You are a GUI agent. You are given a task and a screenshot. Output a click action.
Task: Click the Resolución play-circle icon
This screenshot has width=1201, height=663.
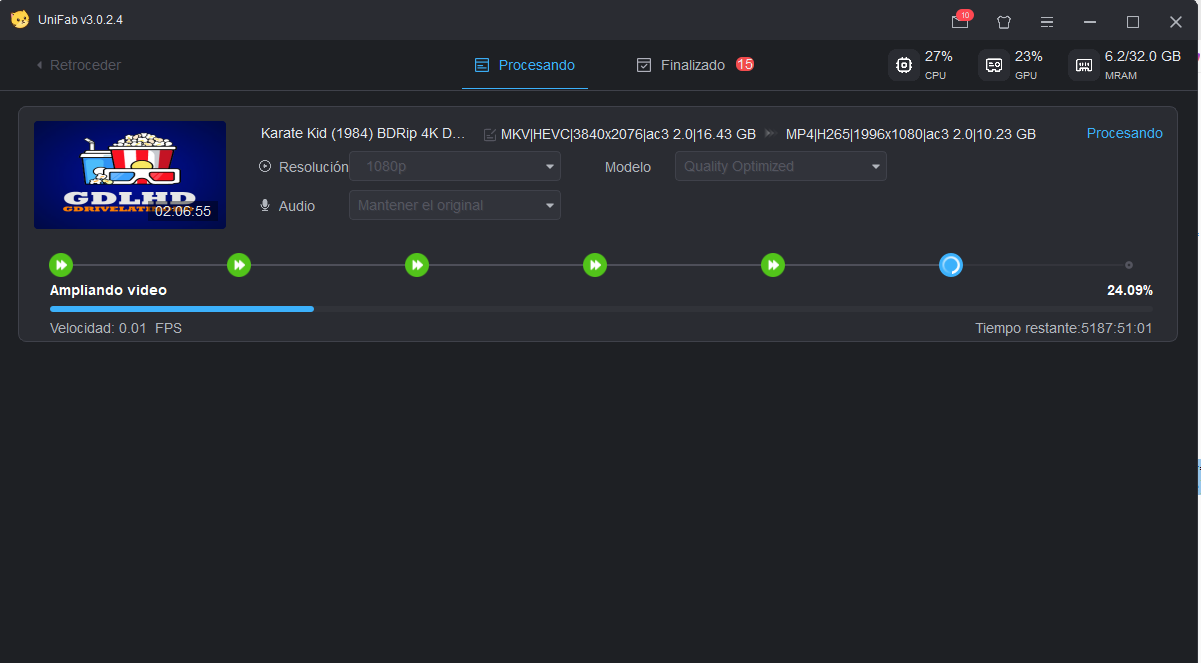265,167
